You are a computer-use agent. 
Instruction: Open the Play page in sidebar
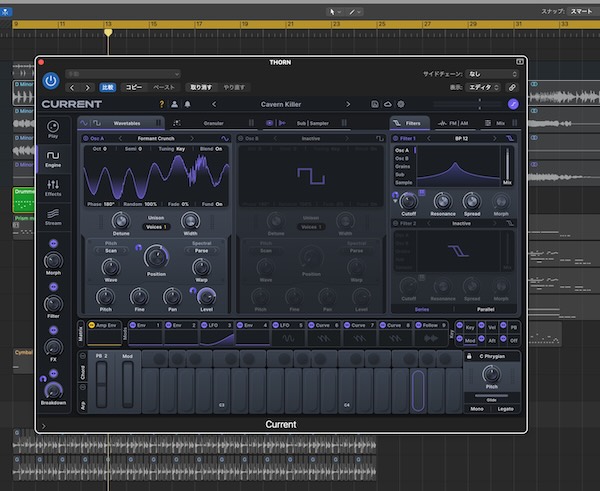[53, 129]
